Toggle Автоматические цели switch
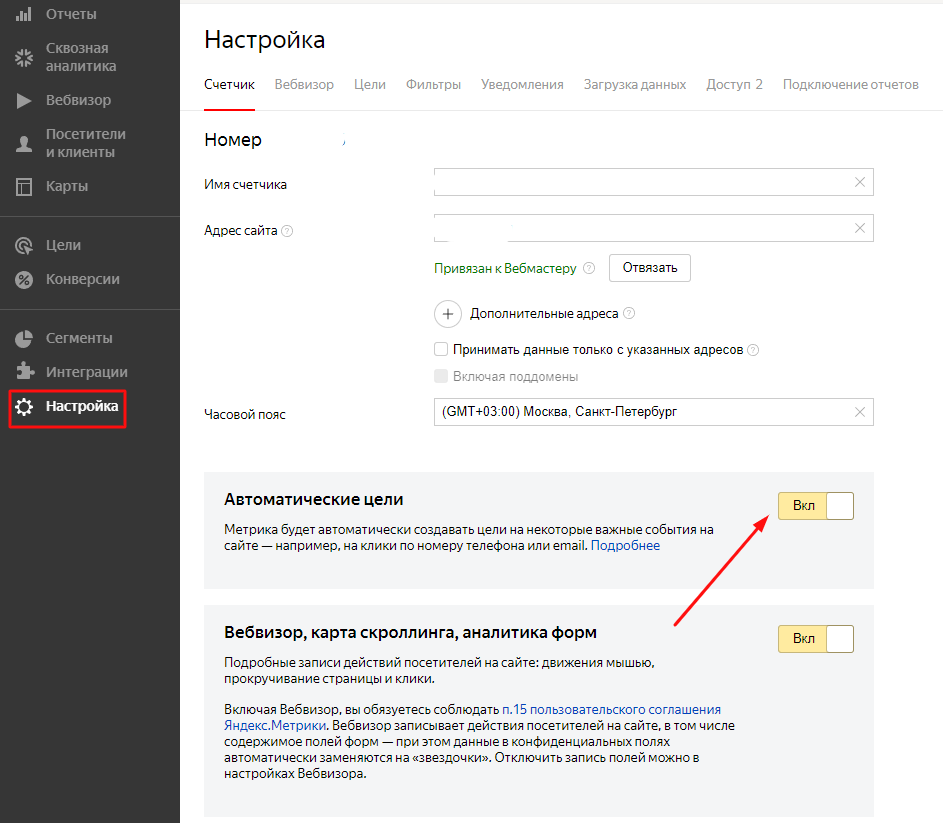Image resolution: width=943 pixels, height=823 pixels. click(x=816, y=506)
